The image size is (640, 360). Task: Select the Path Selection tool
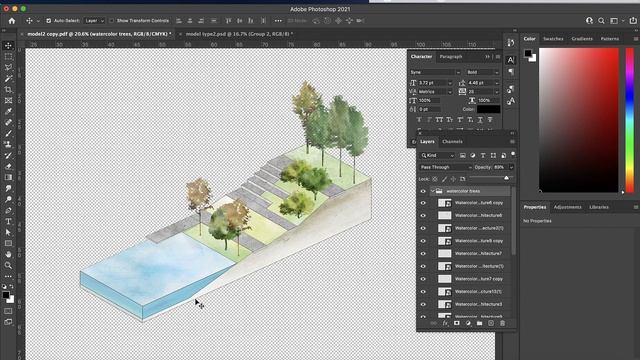(x=8, y=232)
